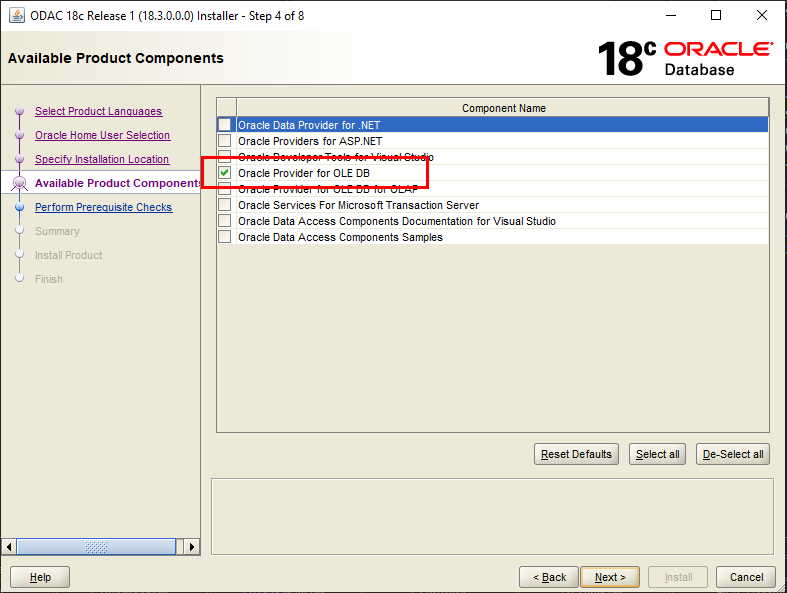Click the right arrow of steps scrollbar
The height and width of the screenshot is (593, 787).
[192, 546]
